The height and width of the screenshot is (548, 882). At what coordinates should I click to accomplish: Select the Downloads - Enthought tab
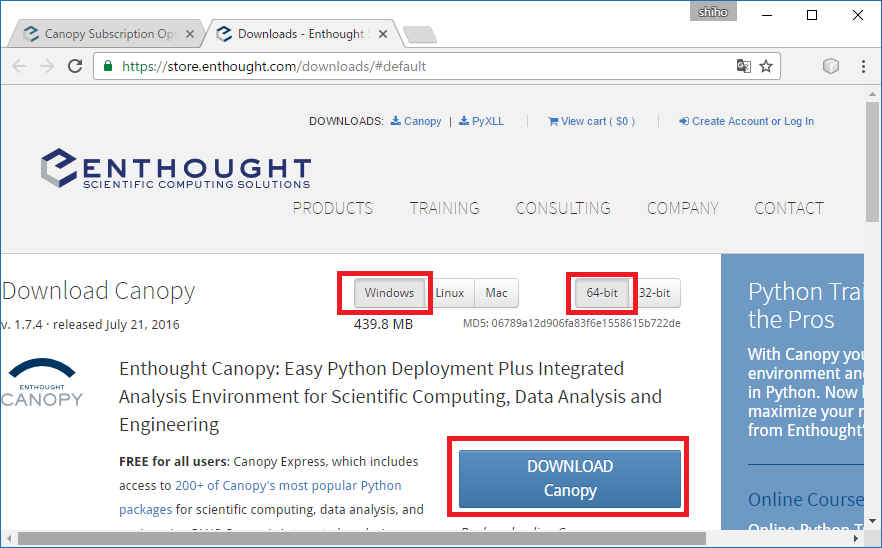(301, 34)
